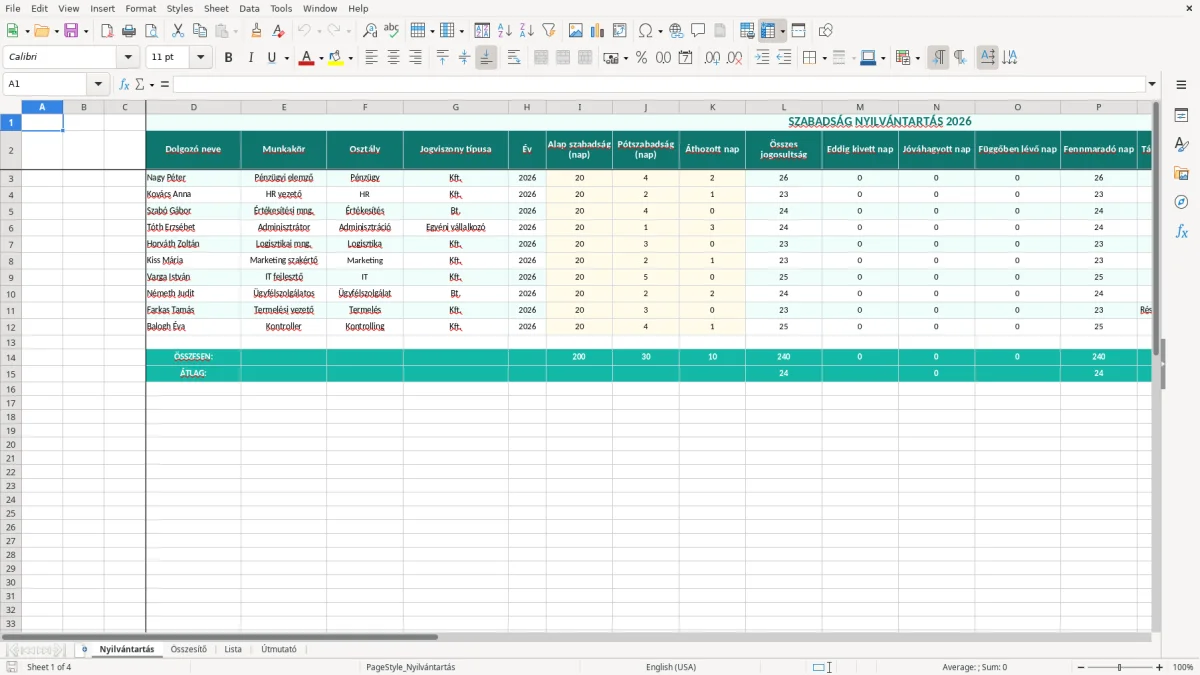Open the Data menu
Image resolution: width=1200 pixels, height=675 pixels.
pos(249,8)
